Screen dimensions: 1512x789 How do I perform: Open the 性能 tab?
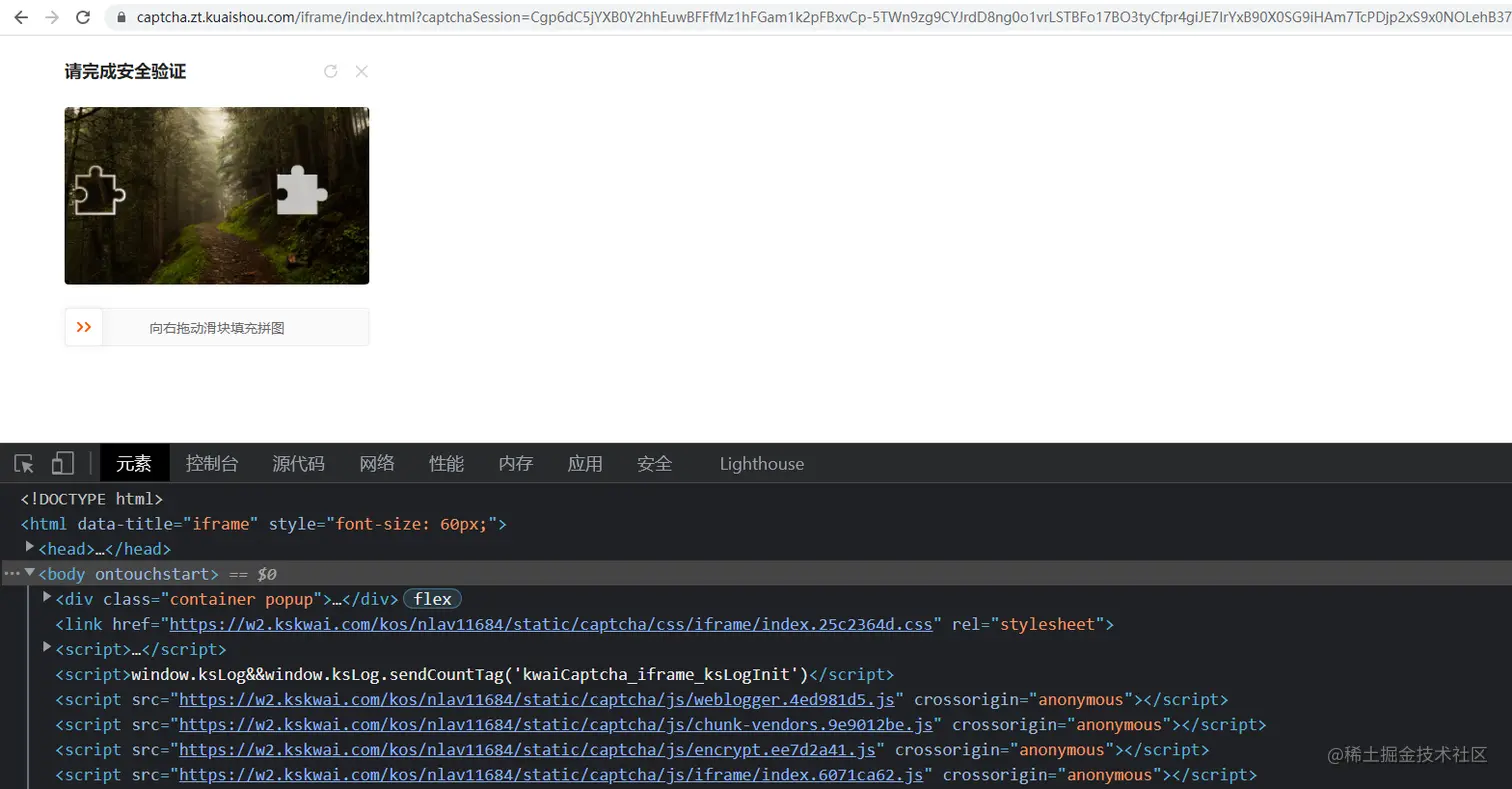click(446, 463)
